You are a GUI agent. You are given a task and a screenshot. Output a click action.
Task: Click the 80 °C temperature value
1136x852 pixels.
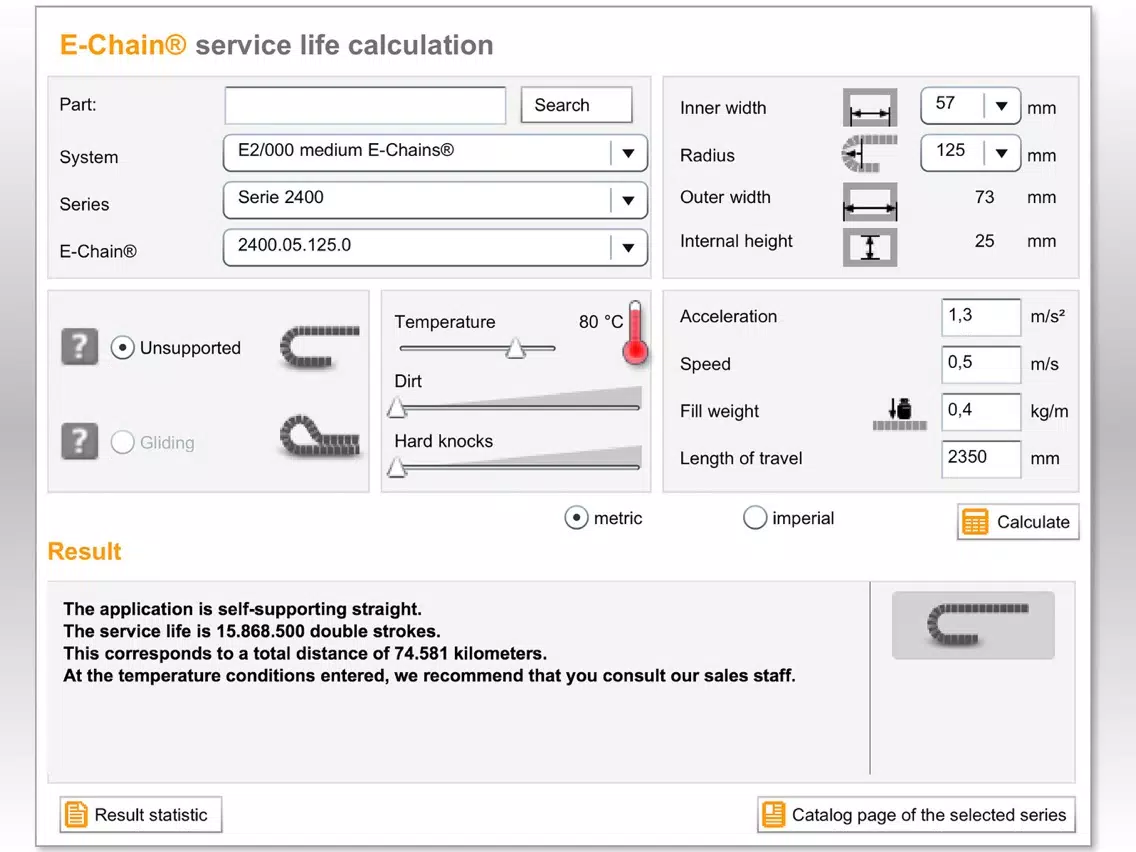[x=601, y=322]
